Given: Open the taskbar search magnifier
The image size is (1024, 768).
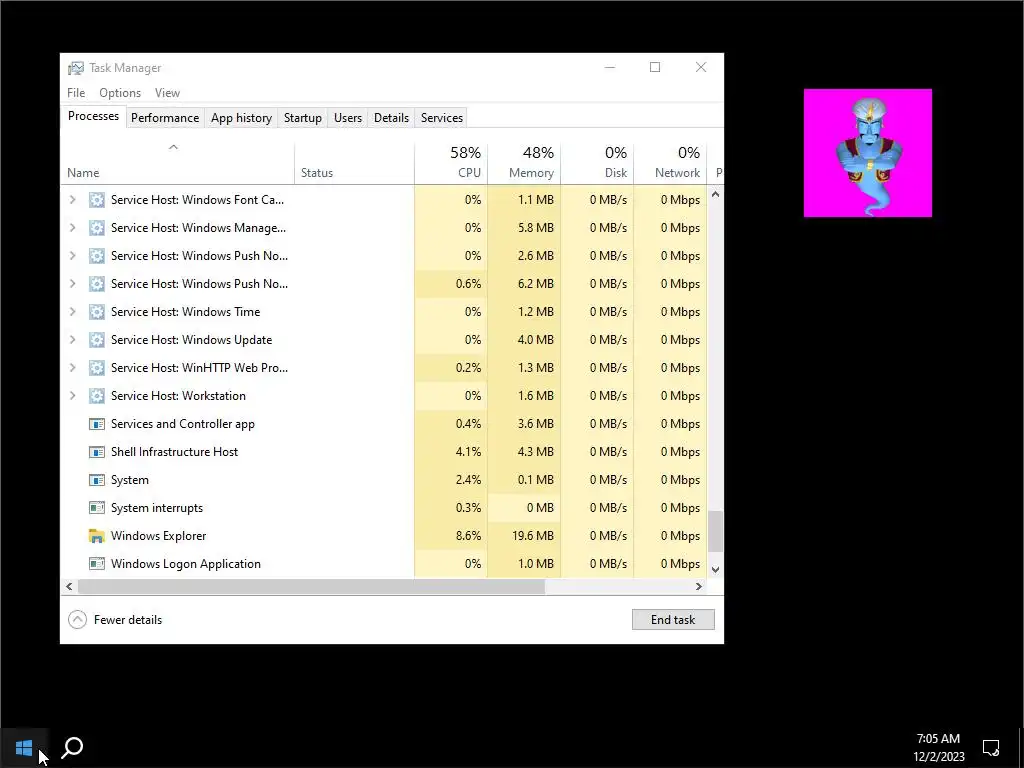Looking at the screenshot, I should [72, 748].
